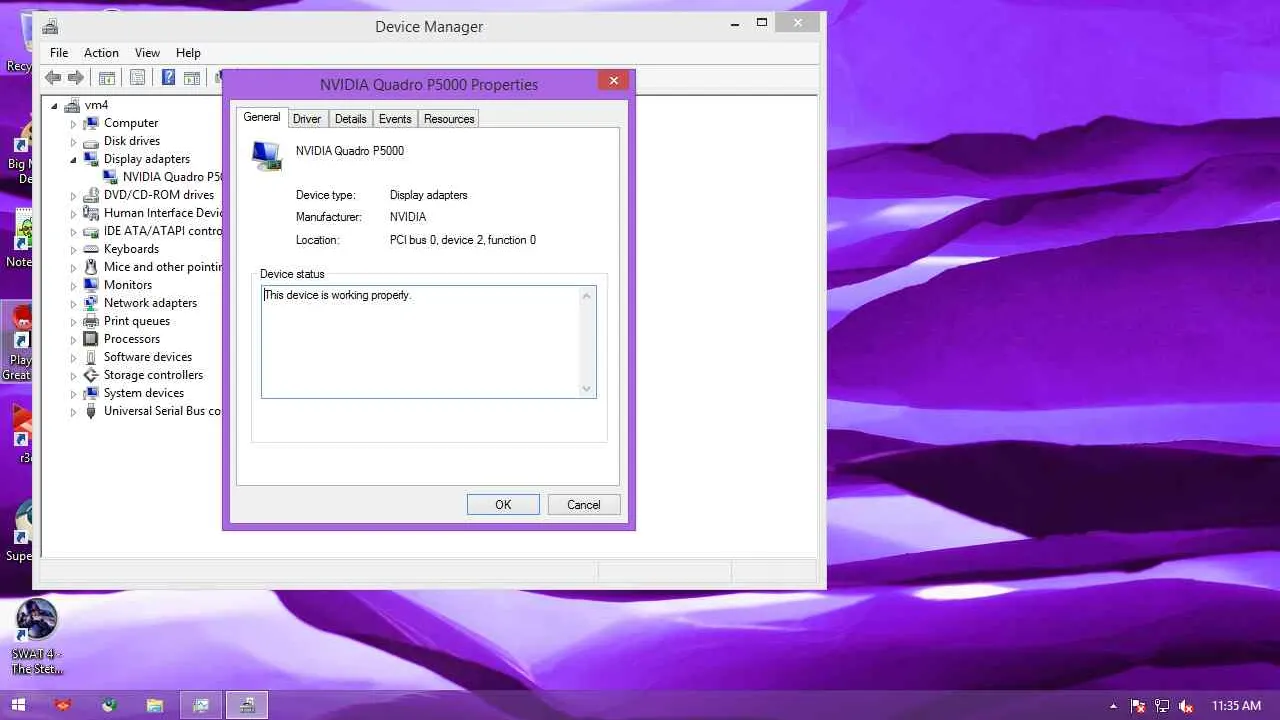Screen dimensions: 1280x720
Task: Click the location text 'PCI bus 0, device 2, function 0'
Action: click(463, 240)
